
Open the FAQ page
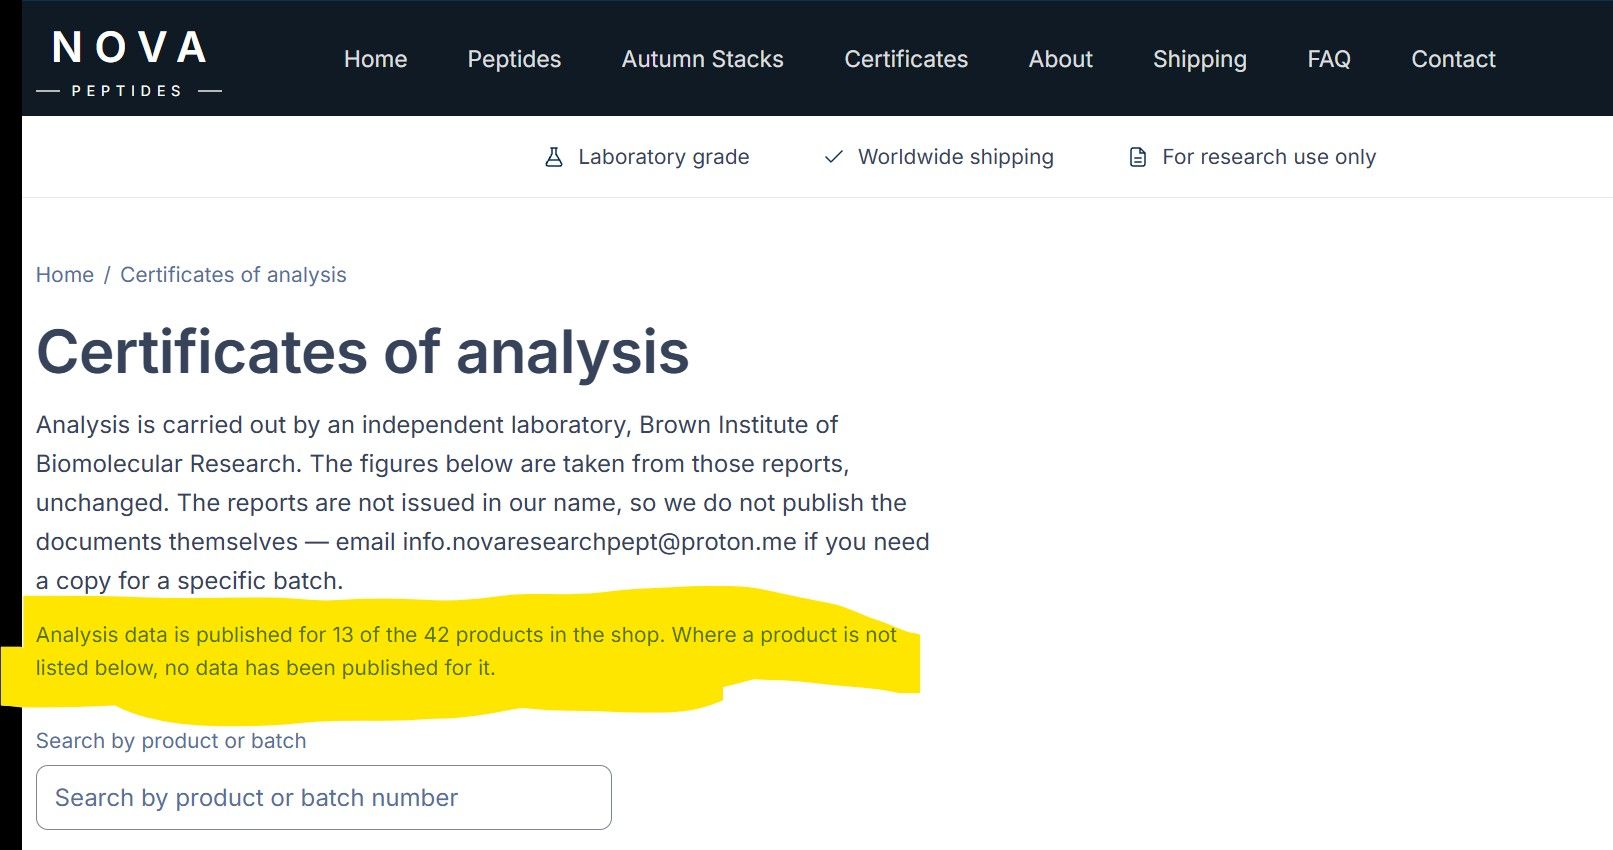click(1328, 59)
